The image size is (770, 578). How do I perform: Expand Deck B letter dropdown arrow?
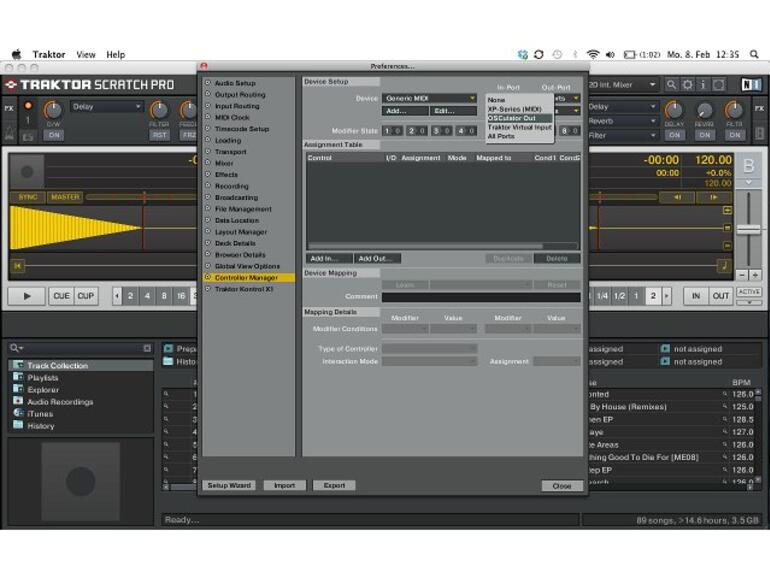click(748, 182)
